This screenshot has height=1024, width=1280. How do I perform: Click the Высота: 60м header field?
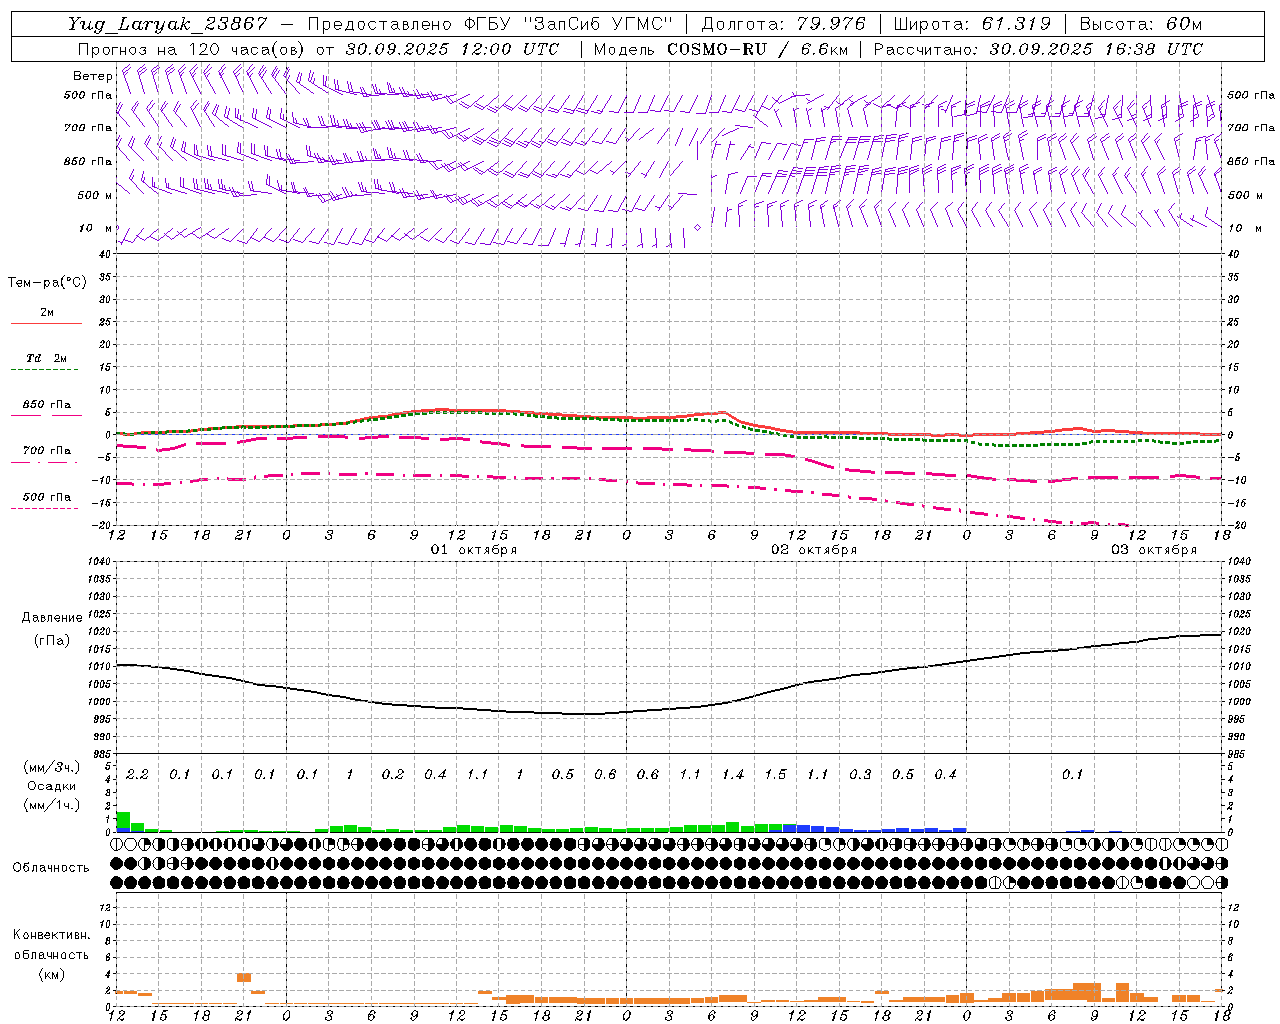click(1140, 24)
